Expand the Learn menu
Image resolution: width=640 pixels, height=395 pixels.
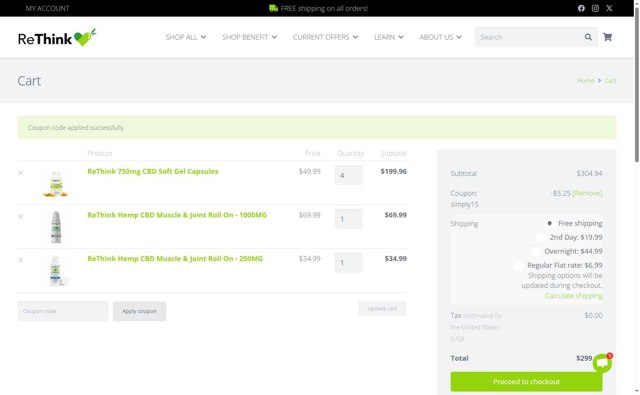(x=389, y=37)
